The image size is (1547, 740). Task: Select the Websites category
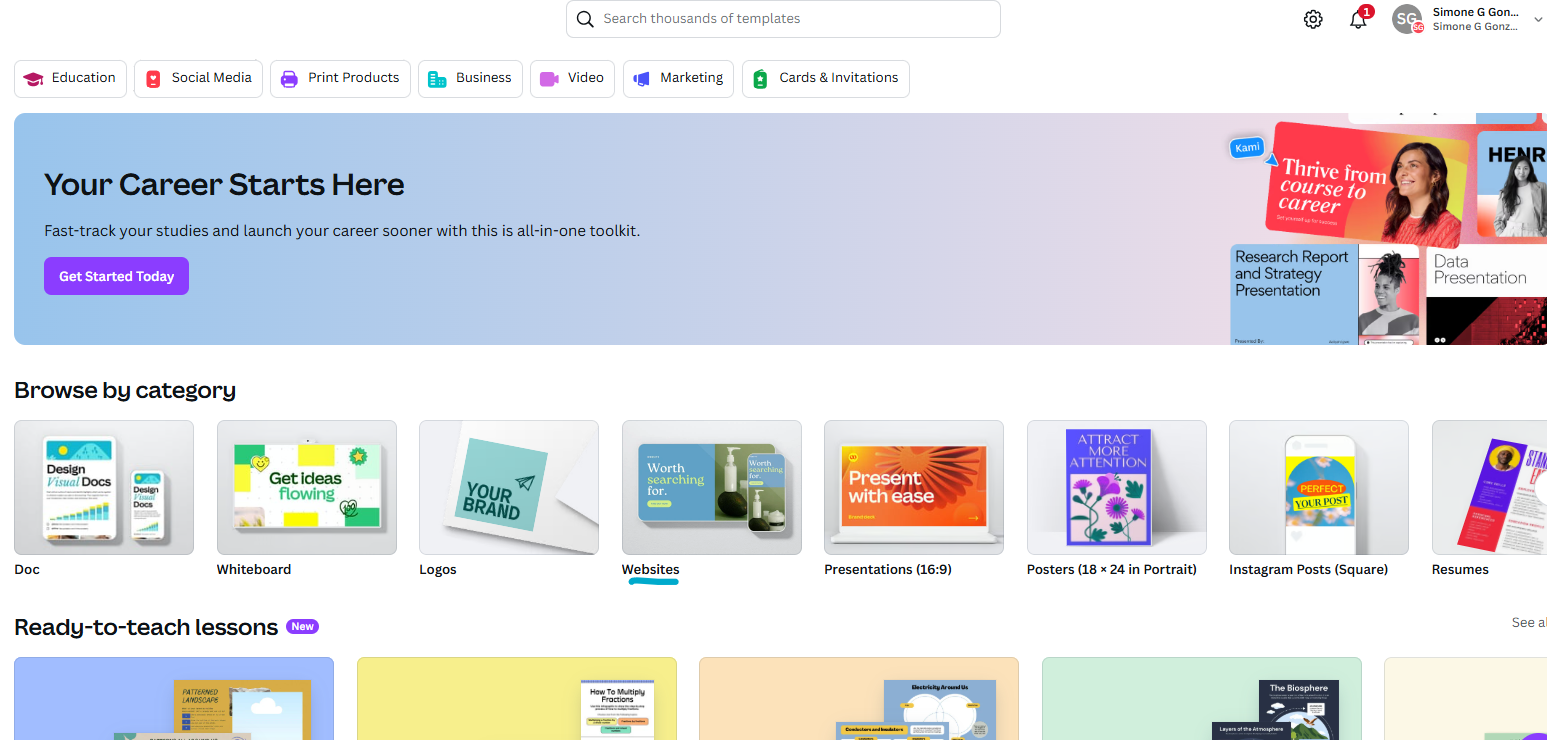coord(711,487)
